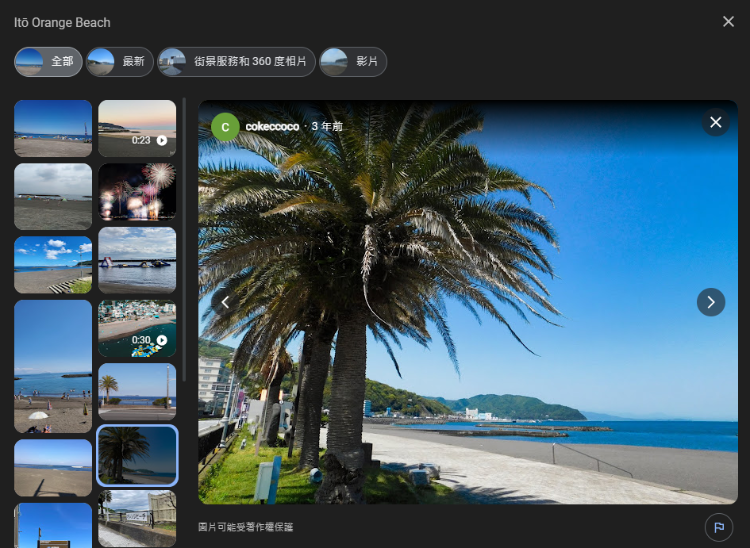The height and width of the screenshot is (548, 750).
Task: Click the 3 年前 photo date text
Action: click(x=327, y=127)
